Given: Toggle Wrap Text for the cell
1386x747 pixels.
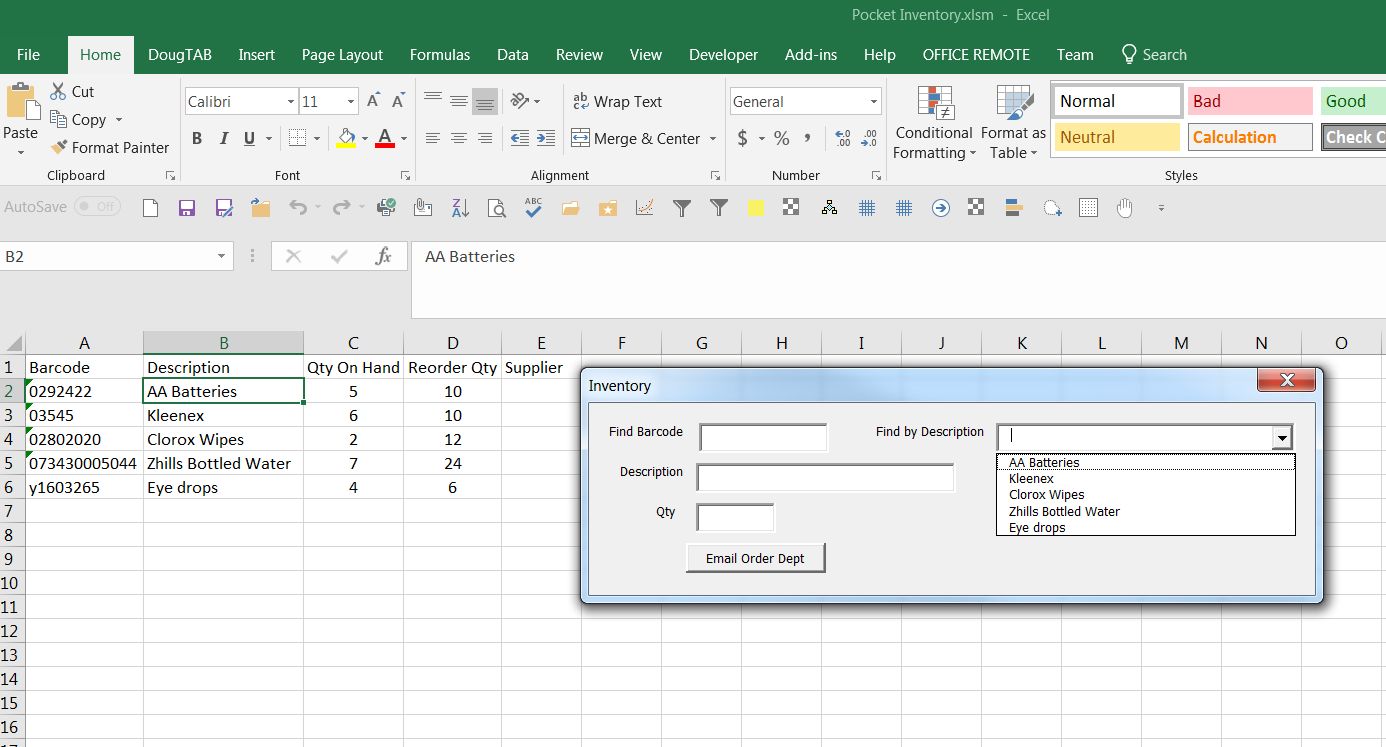Looking at the screenshot, I should point(616,101).
